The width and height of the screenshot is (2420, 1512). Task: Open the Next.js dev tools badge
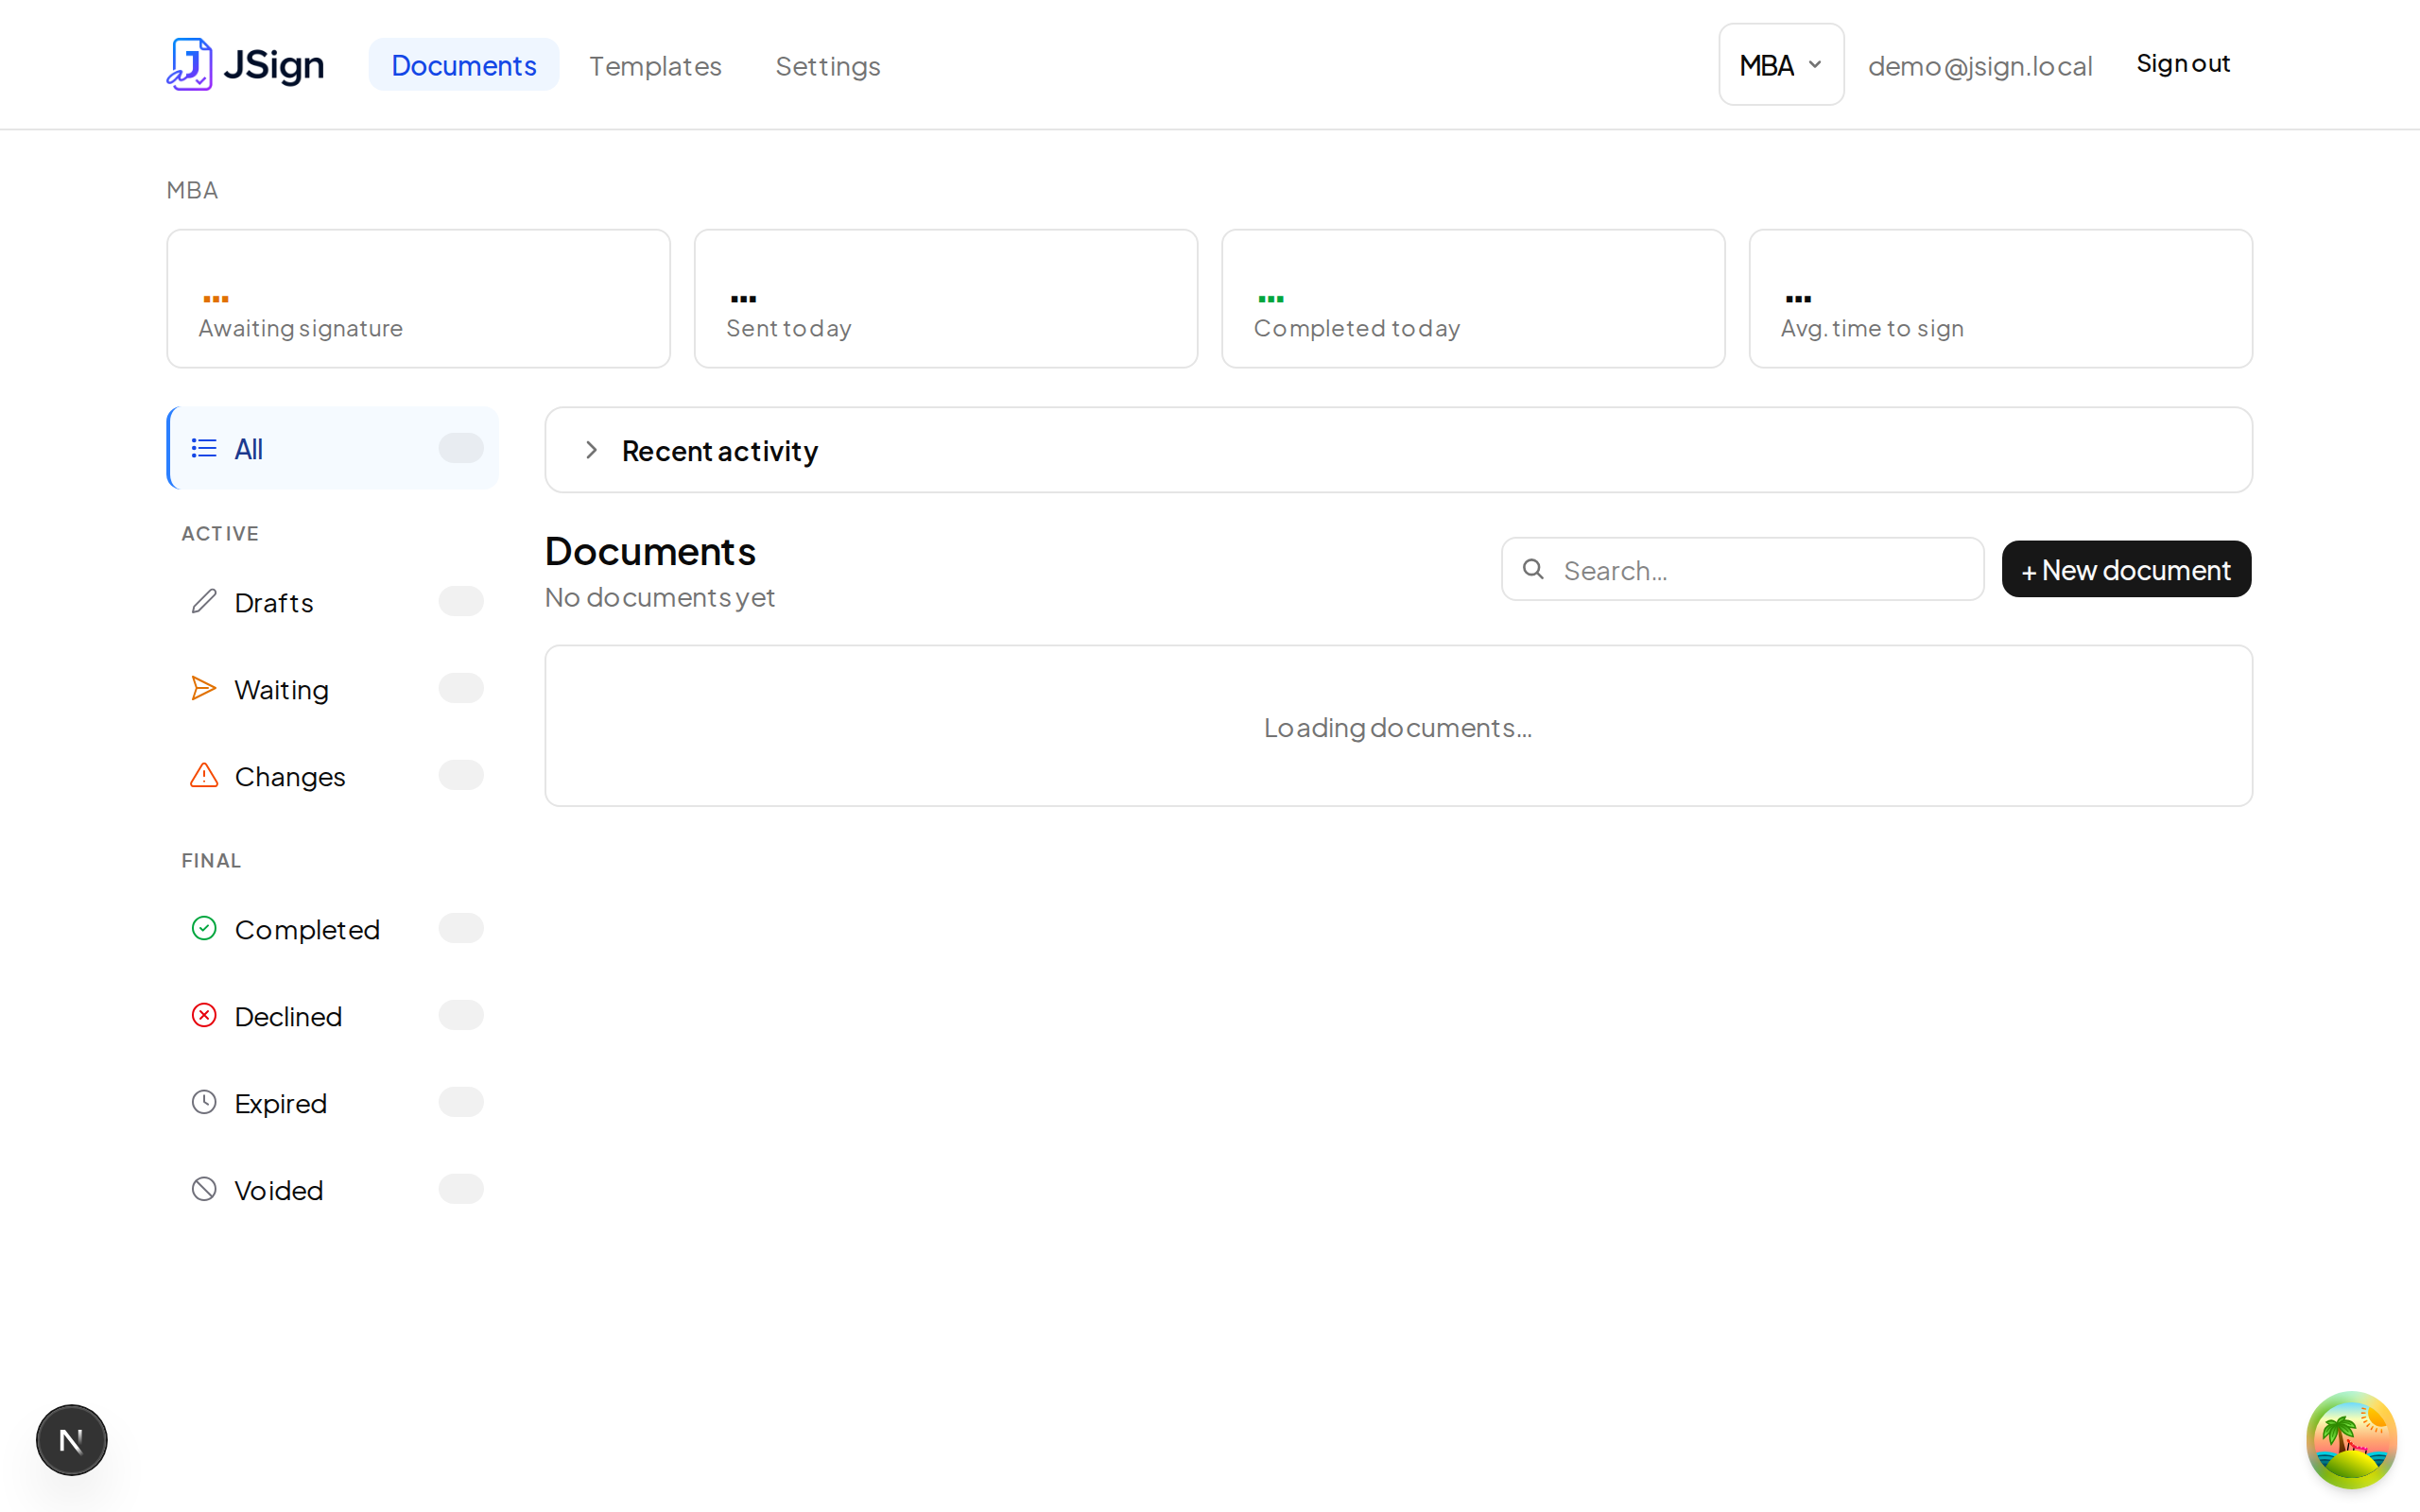point(71,1440)
